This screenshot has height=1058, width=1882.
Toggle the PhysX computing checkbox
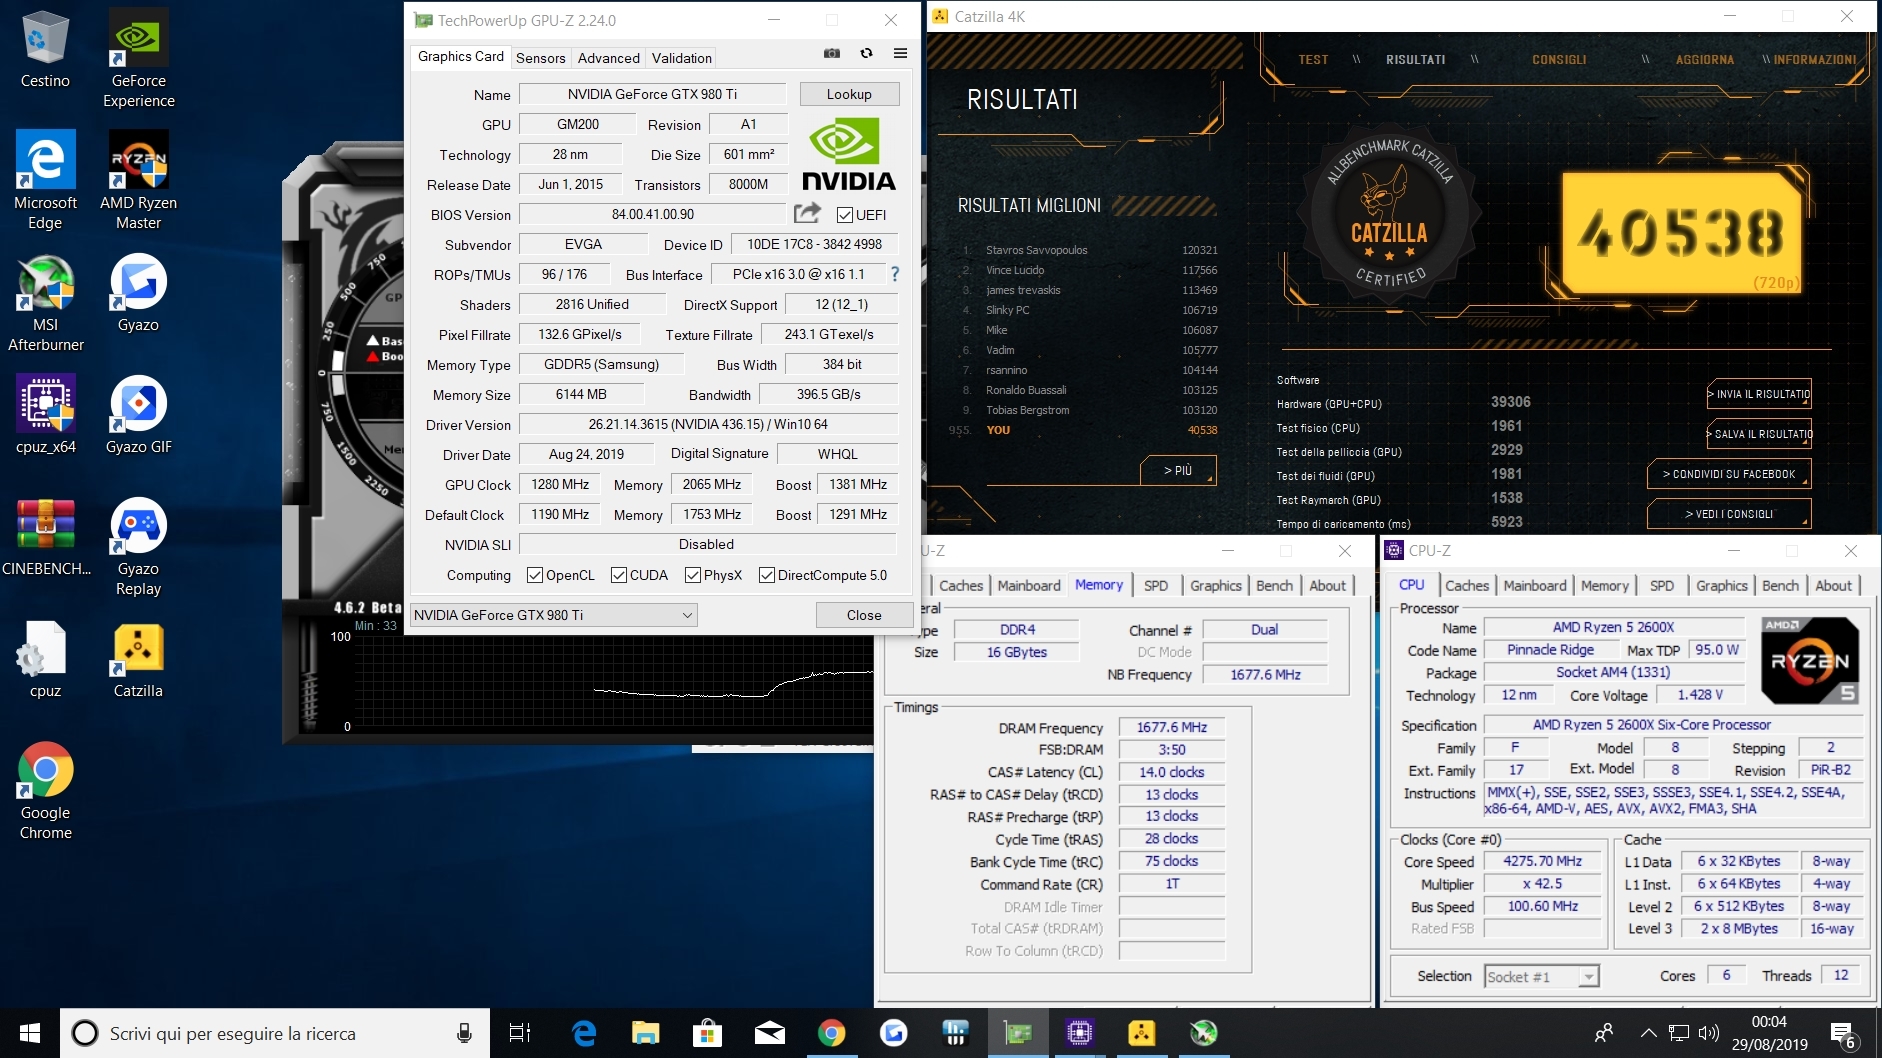tap(693, 575)
